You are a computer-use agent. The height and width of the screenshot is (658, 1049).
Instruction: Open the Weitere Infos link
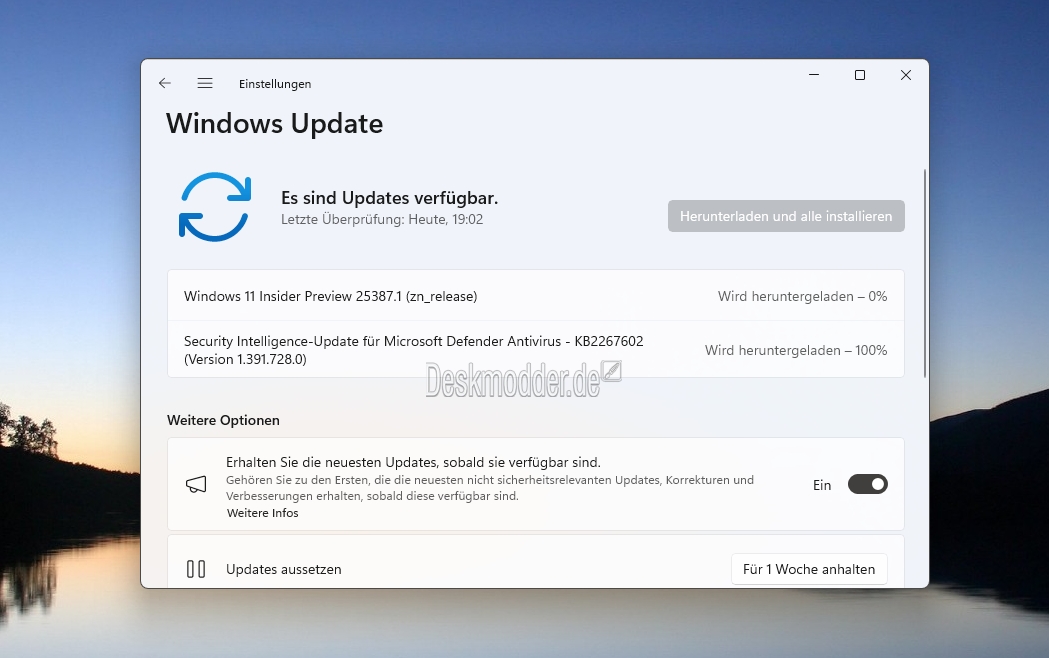coord(262,513)
